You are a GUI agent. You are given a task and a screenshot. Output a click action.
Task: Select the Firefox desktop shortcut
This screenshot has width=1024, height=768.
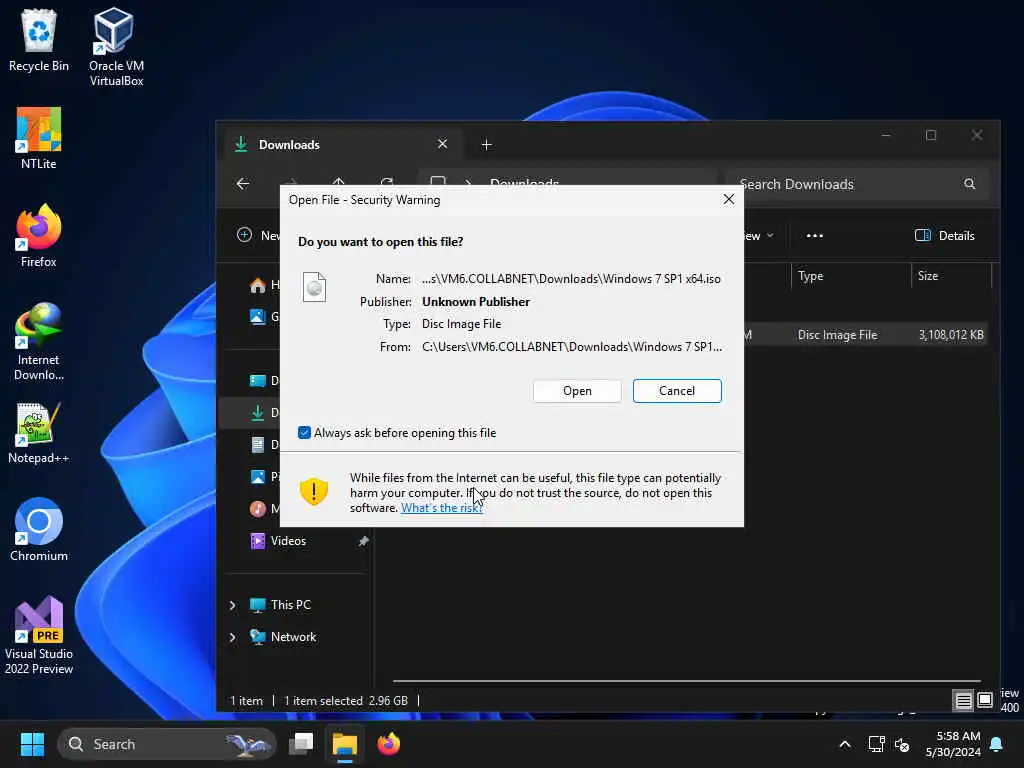[x=39, y=236]
